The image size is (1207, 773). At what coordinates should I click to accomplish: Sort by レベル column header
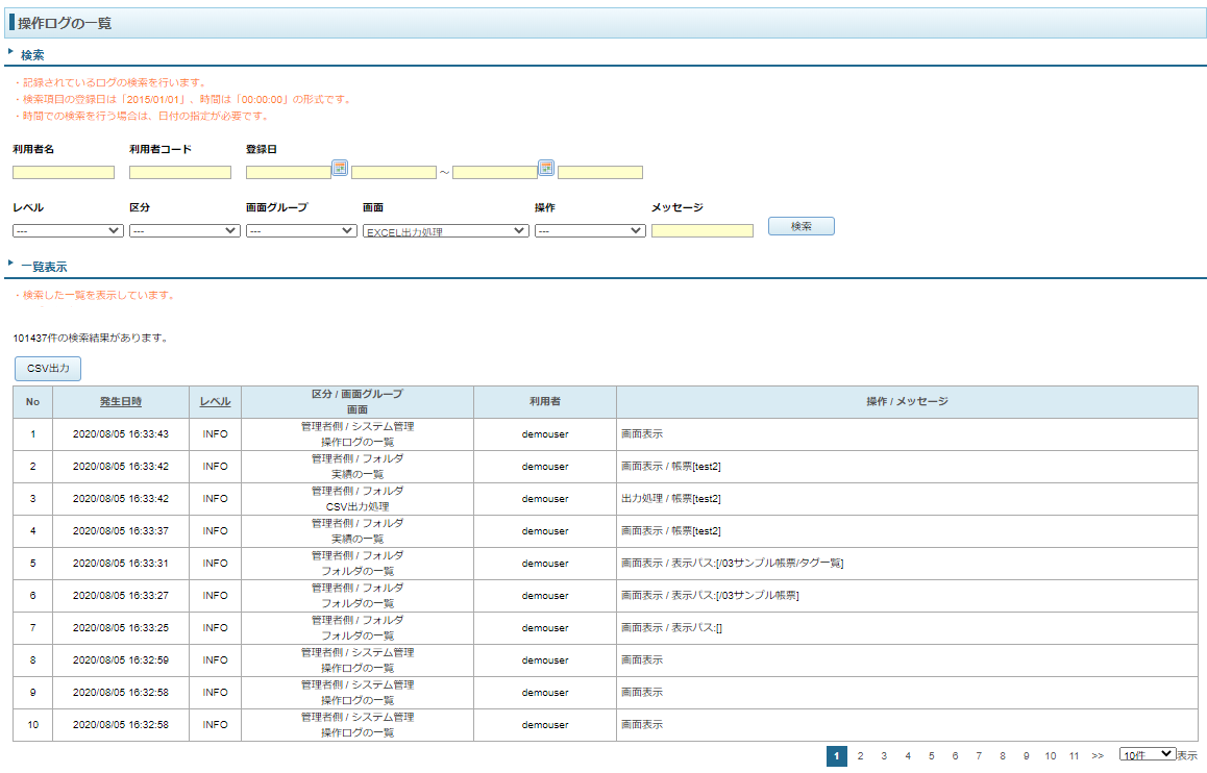coord(215,402)
